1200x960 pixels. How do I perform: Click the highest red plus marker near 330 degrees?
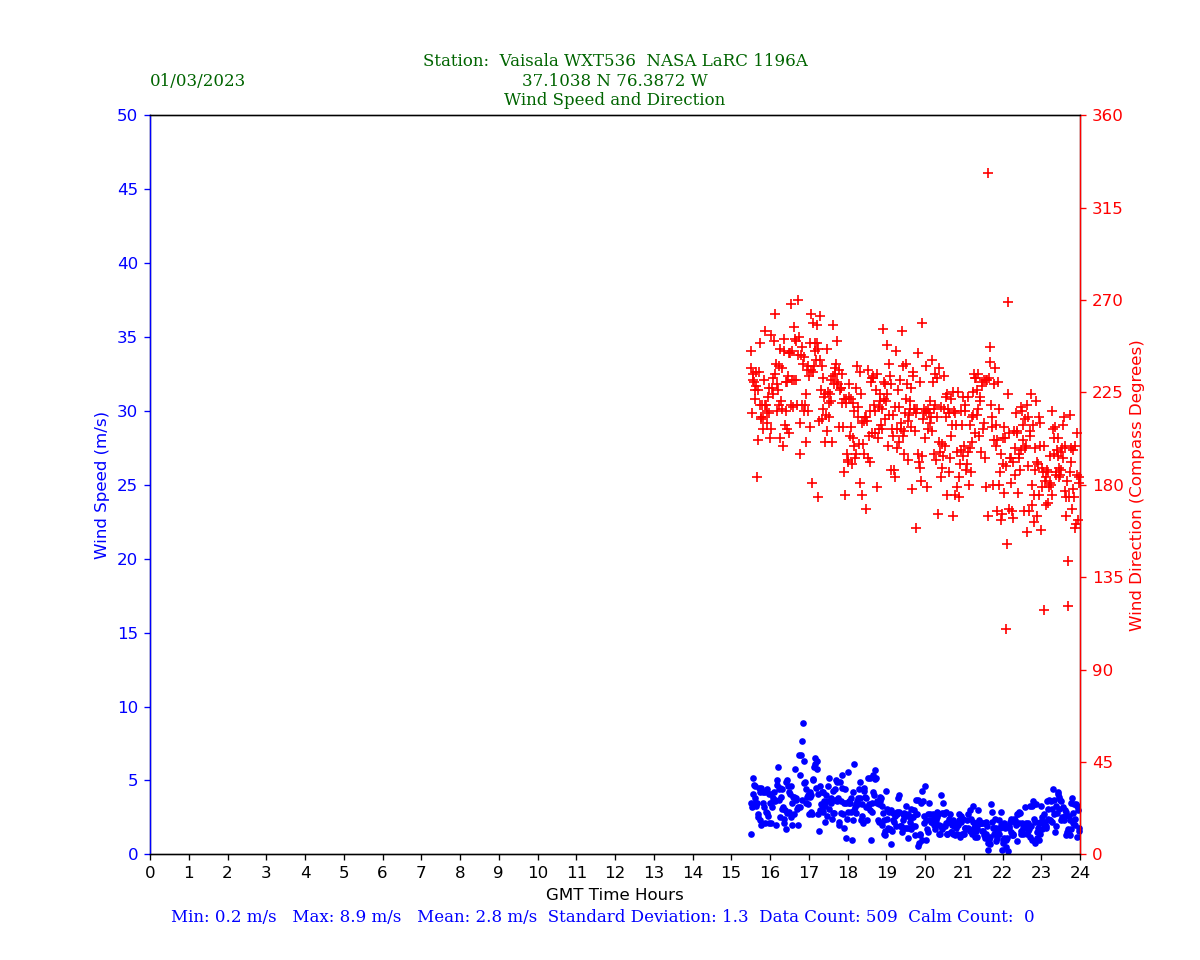[988, 173]
